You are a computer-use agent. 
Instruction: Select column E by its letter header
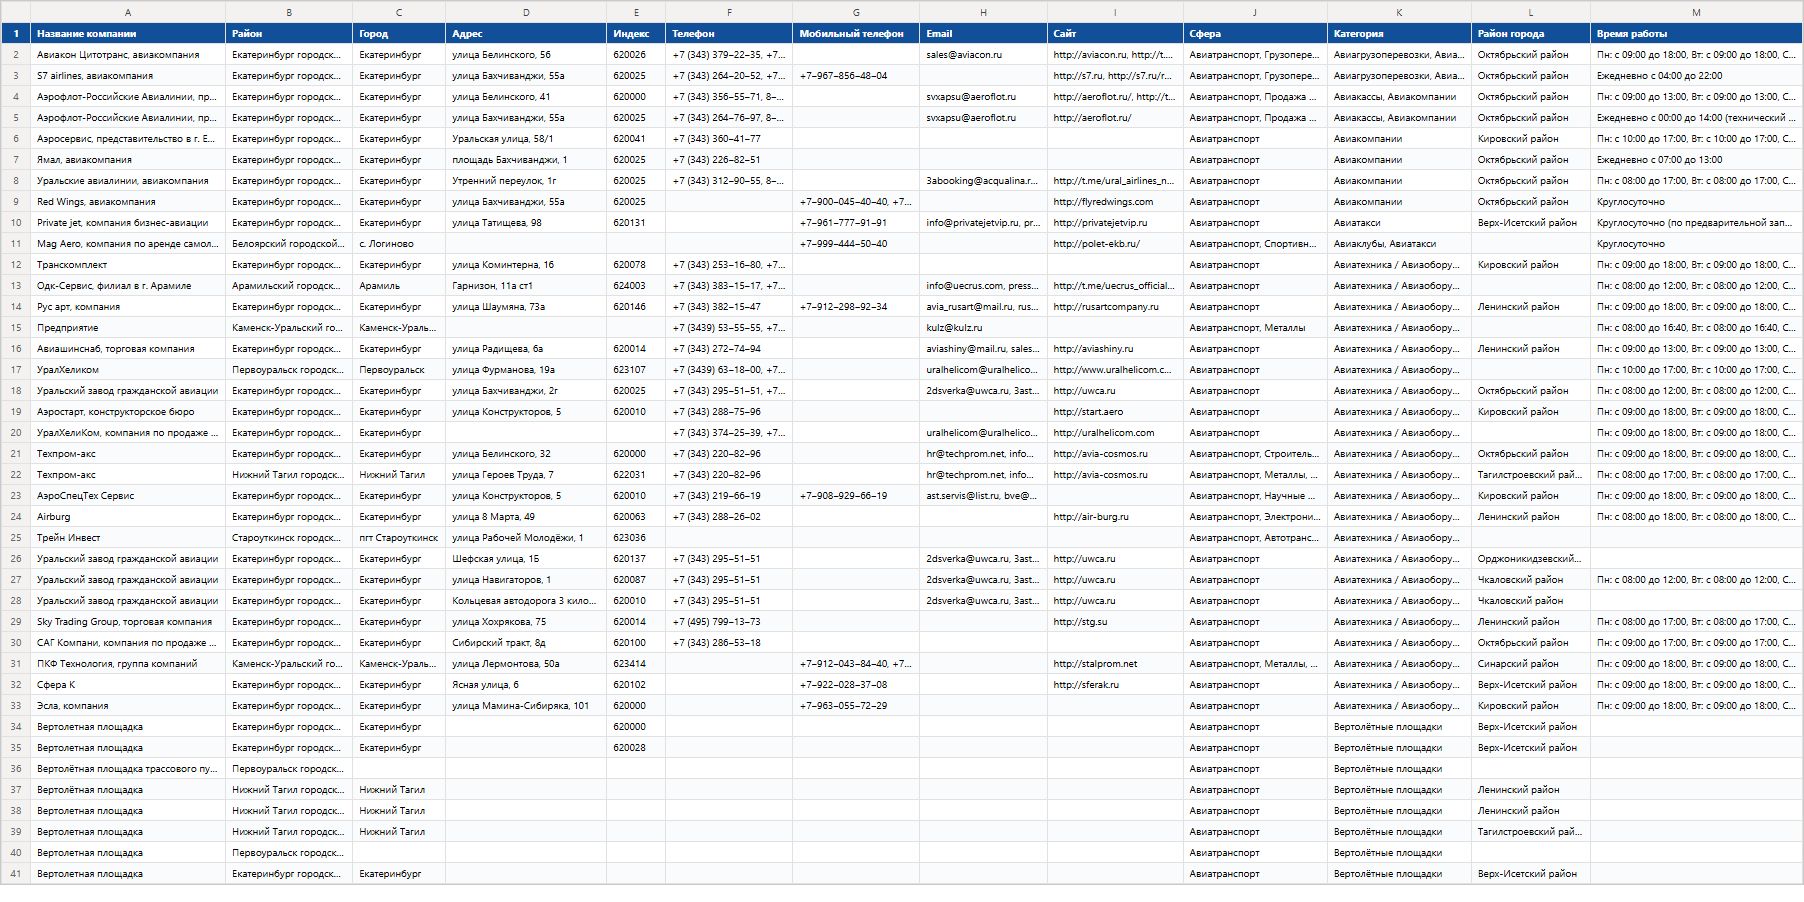636,12
